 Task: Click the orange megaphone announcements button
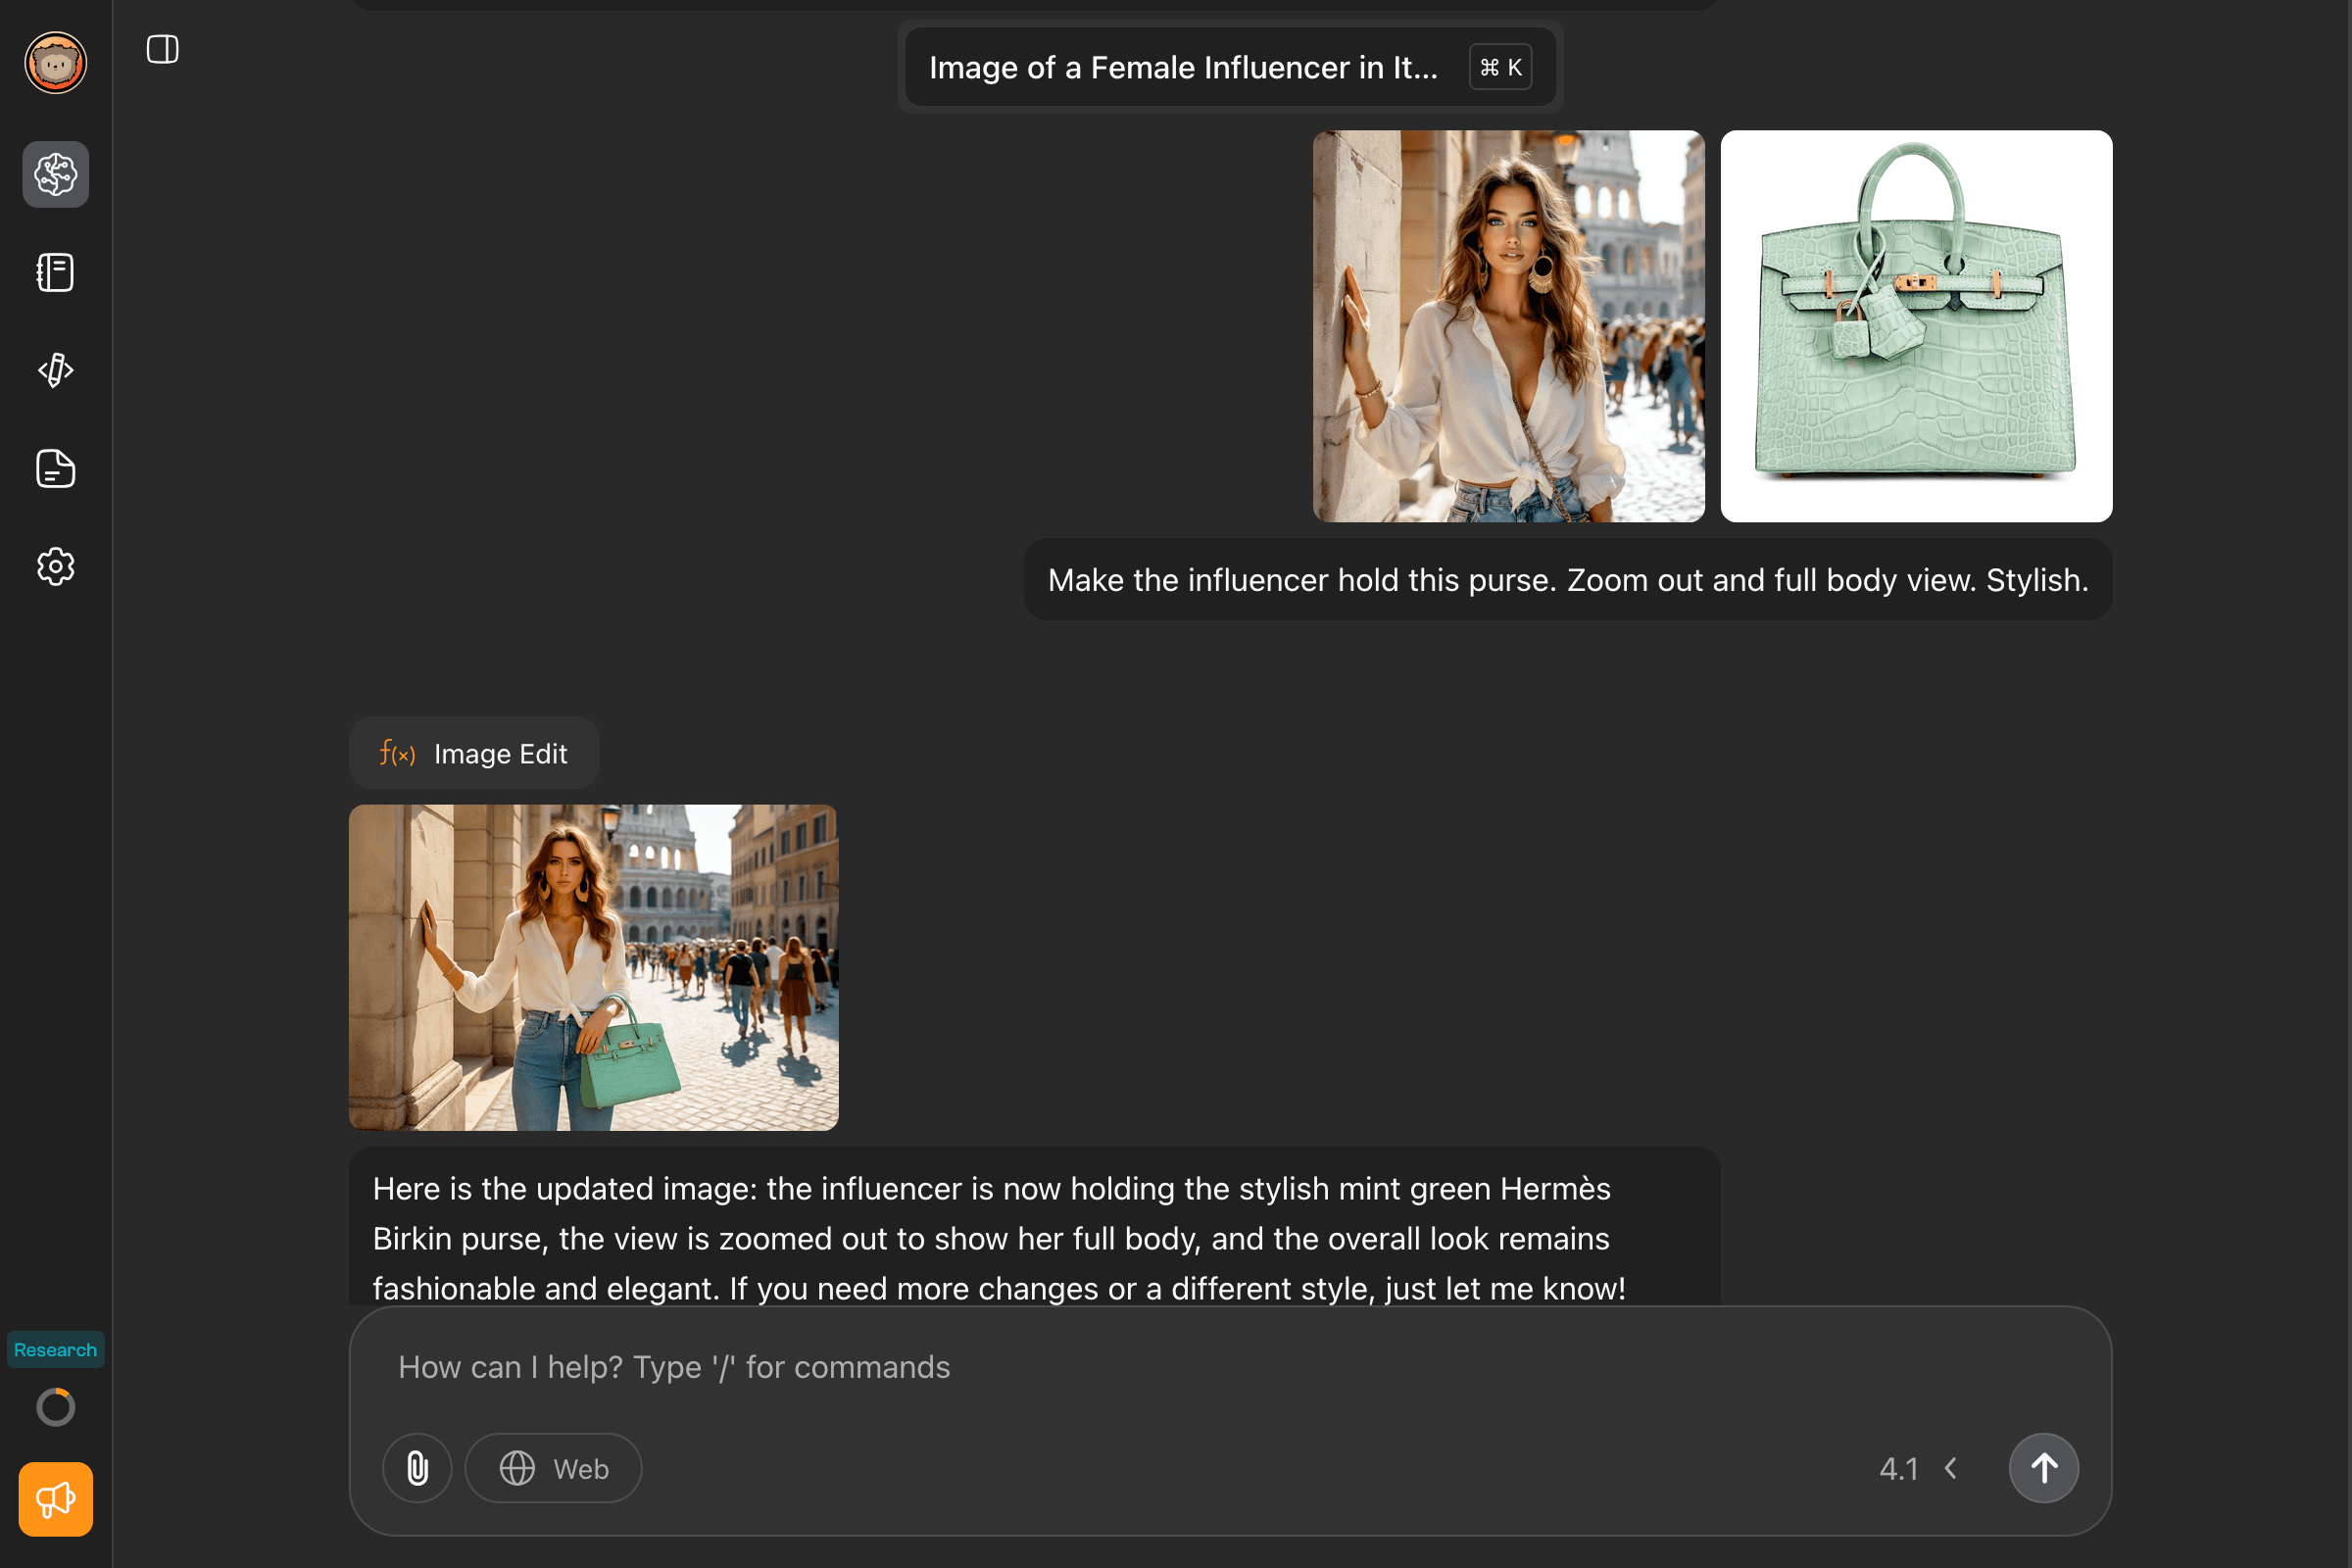pos(56,1499)
